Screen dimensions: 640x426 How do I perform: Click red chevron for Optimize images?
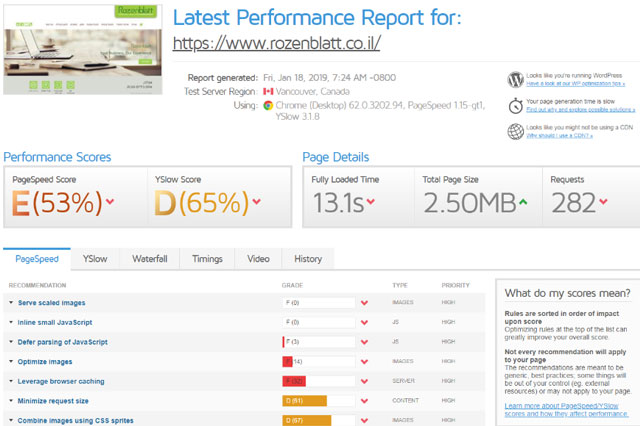click(x=364, y=362)
